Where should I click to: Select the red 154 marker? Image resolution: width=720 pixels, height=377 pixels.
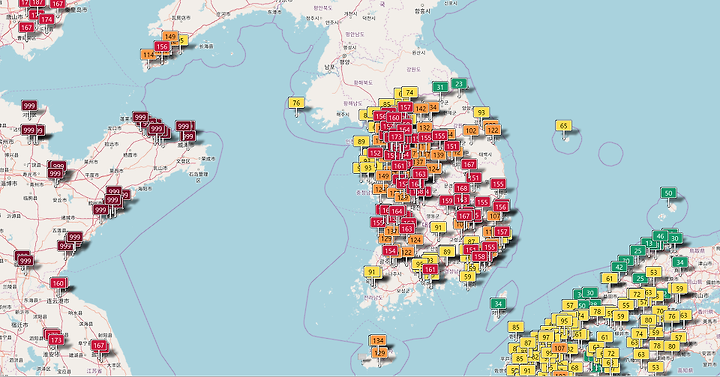point(390,251)
